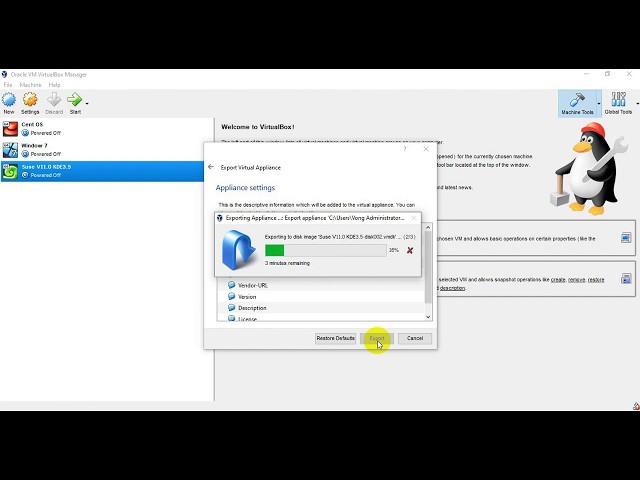Click the New virtual machine icon

9,100
